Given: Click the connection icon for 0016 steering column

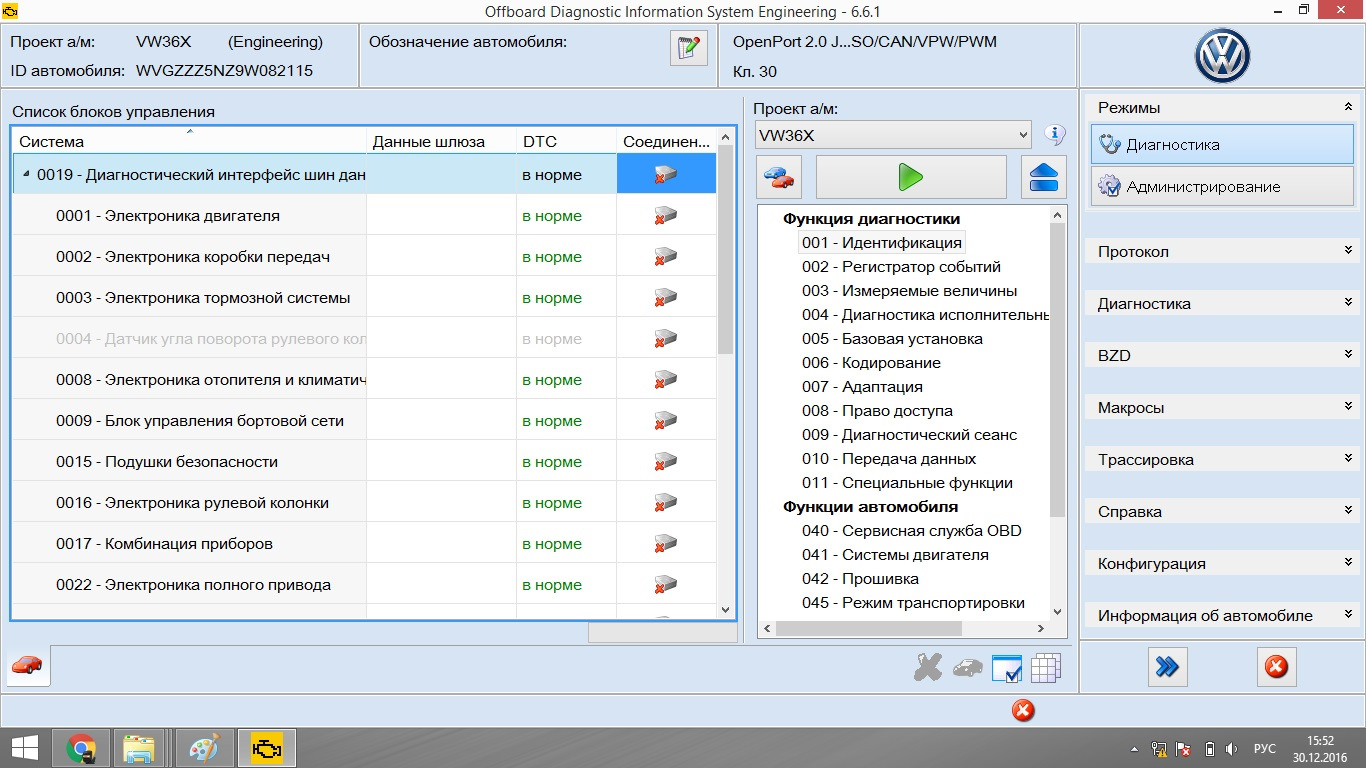Looking at the screenshot, I should click(x=666, y=503).
